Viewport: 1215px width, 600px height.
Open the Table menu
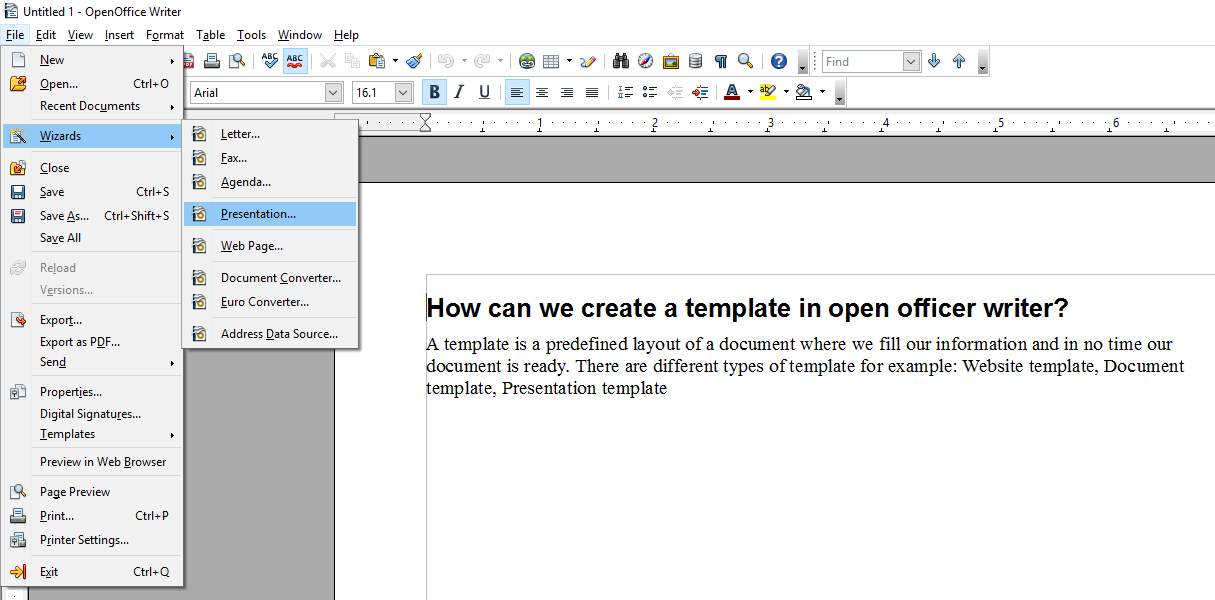(210, 34)
